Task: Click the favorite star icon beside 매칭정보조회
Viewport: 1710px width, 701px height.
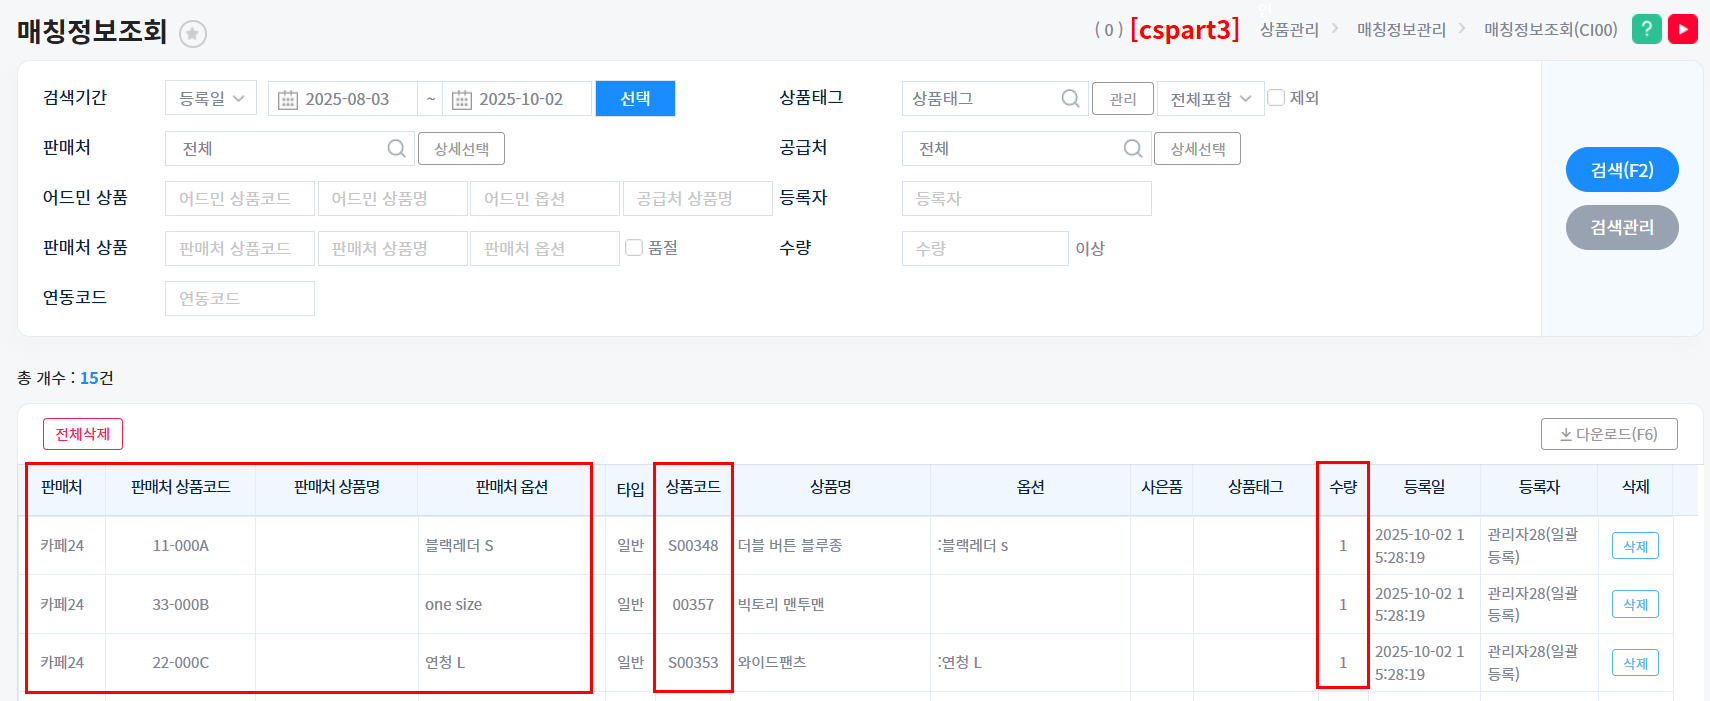Action: [x=193, y=34]
